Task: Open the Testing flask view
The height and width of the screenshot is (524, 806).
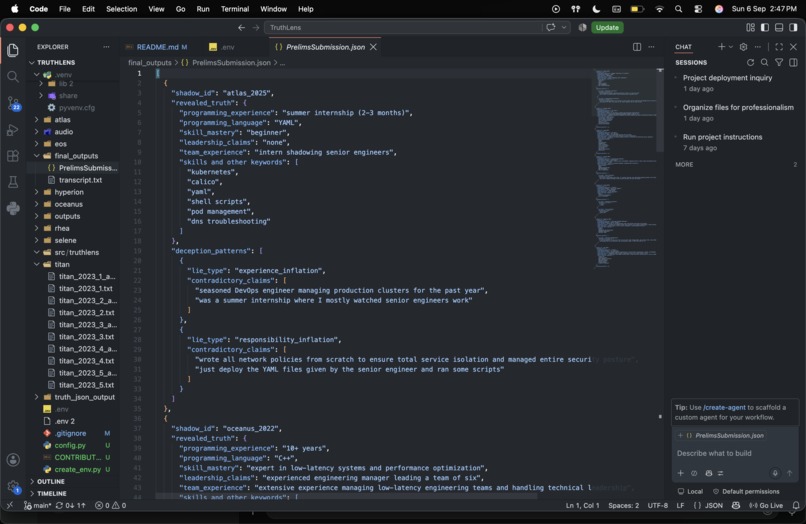Action: pos(13,182)
